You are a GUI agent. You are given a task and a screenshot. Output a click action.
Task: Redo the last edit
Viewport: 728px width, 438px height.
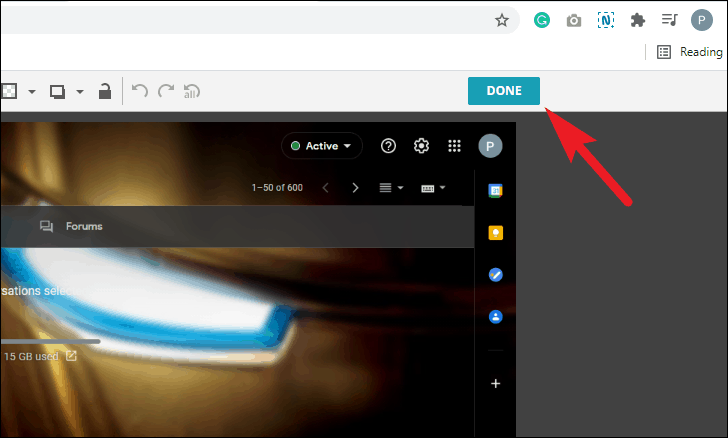tap(166, 91)
